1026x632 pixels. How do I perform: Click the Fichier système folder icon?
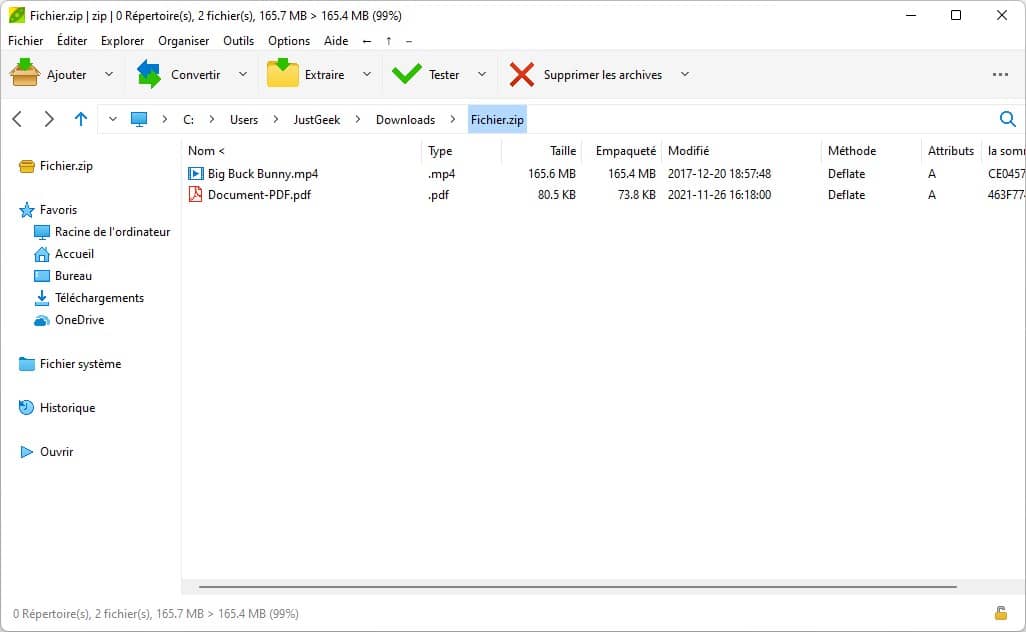(27, 364)
